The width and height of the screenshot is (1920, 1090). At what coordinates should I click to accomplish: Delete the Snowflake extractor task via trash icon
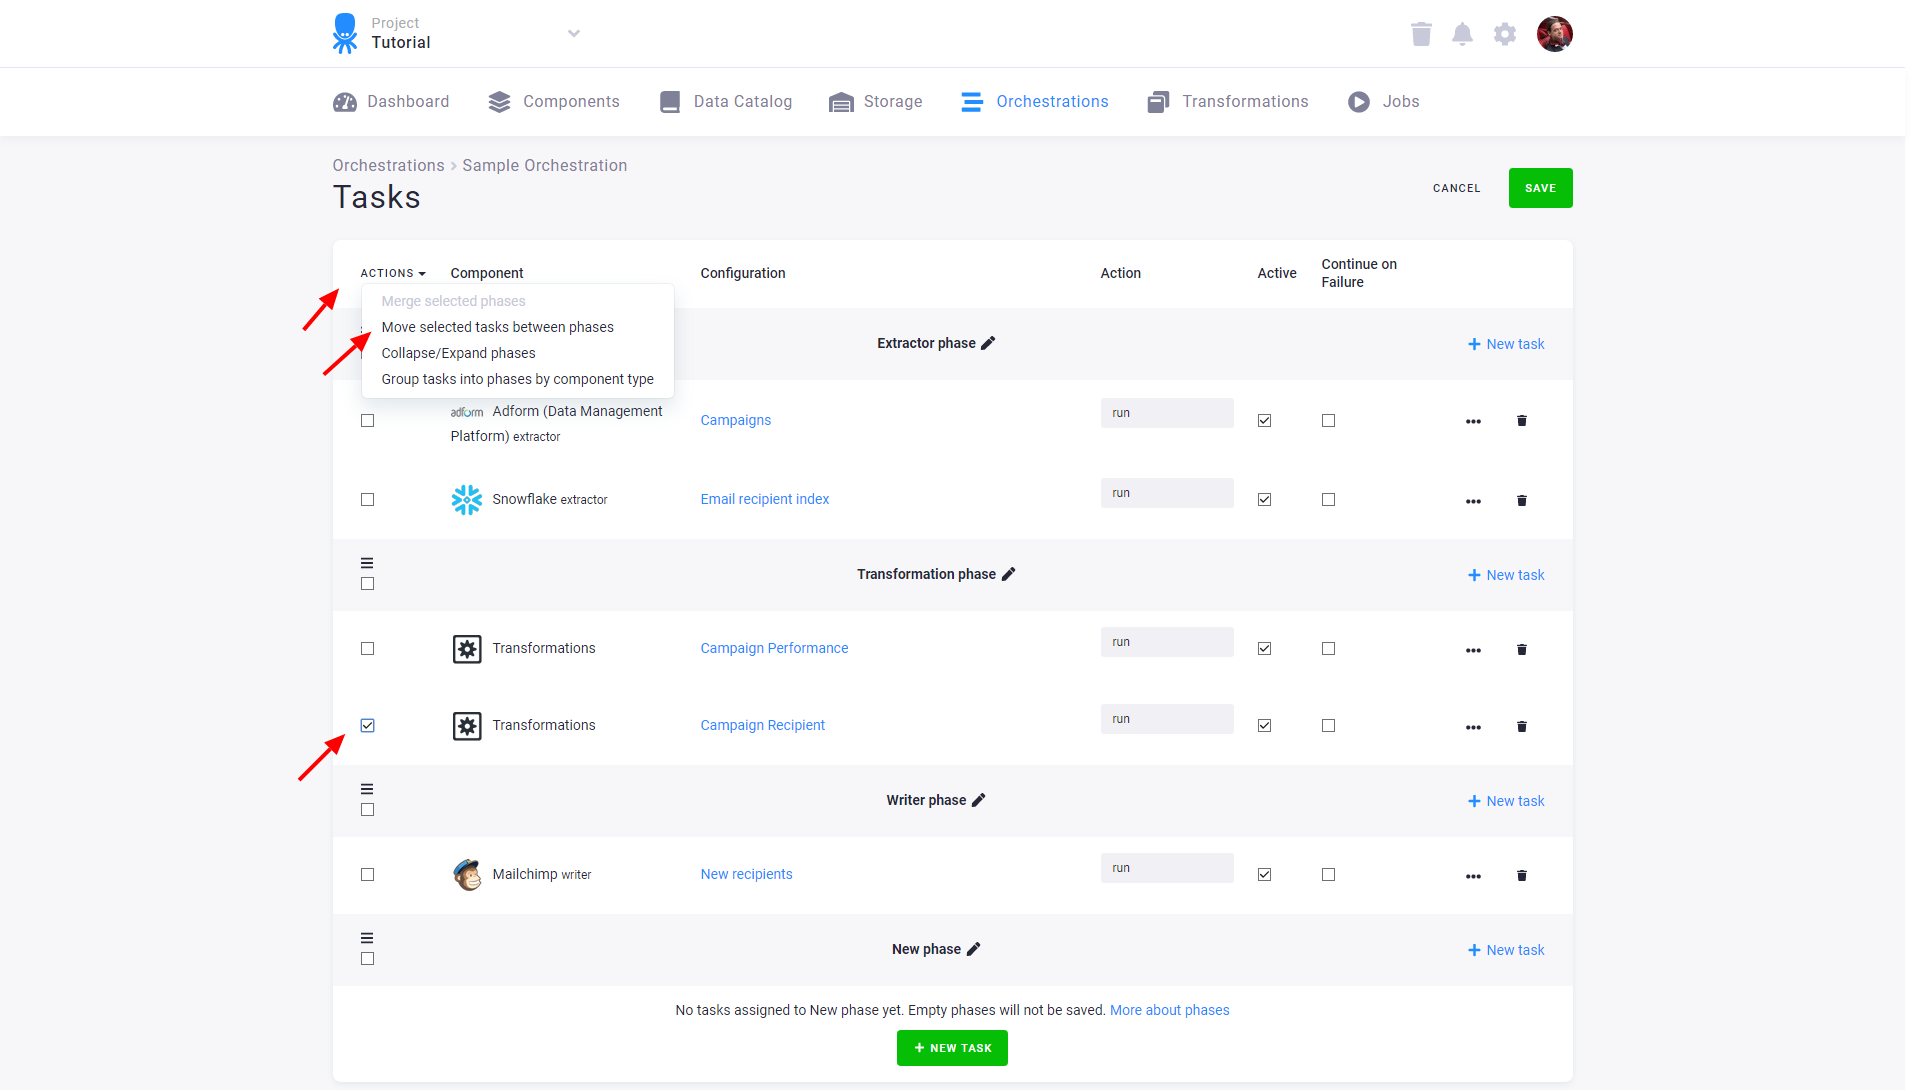(1521, 500)
